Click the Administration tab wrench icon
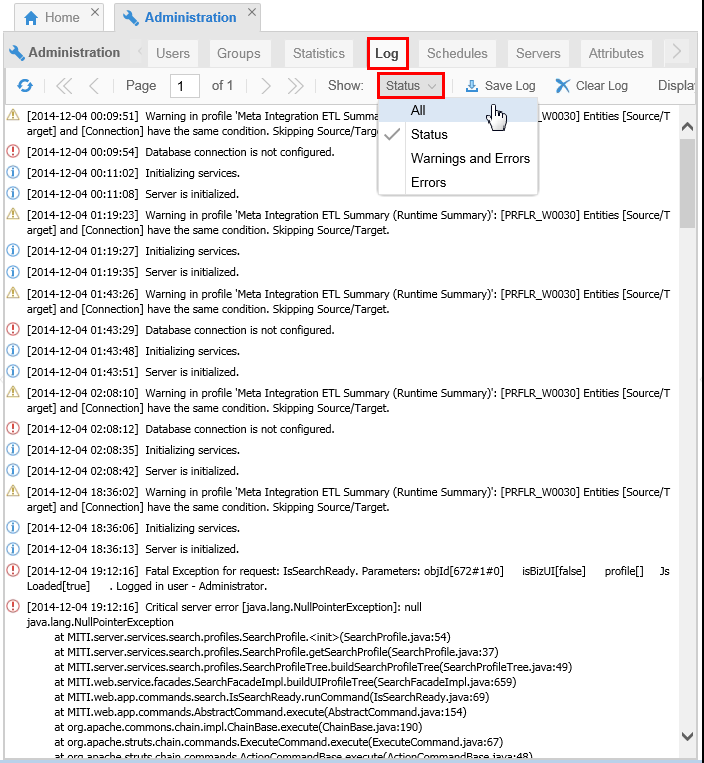Screen dimensions: 704x763 tap(131, 18)
